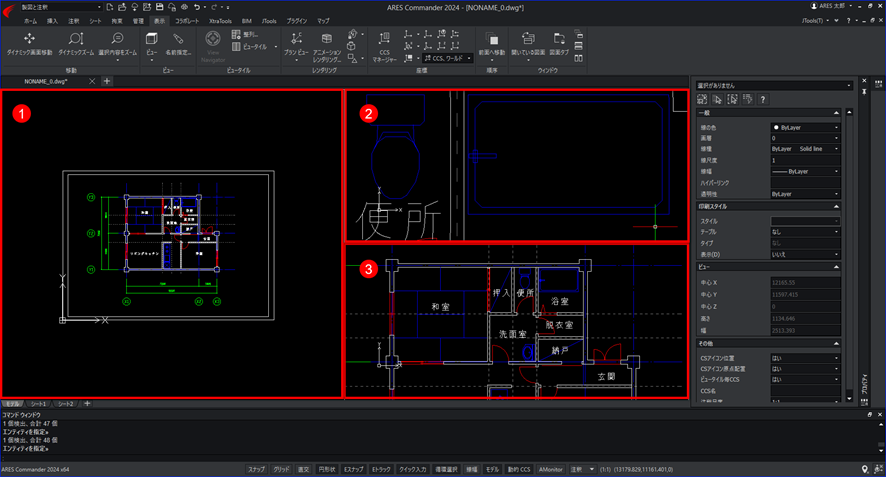
Task: Click the Save floppy disk icon
Action: 159,7
